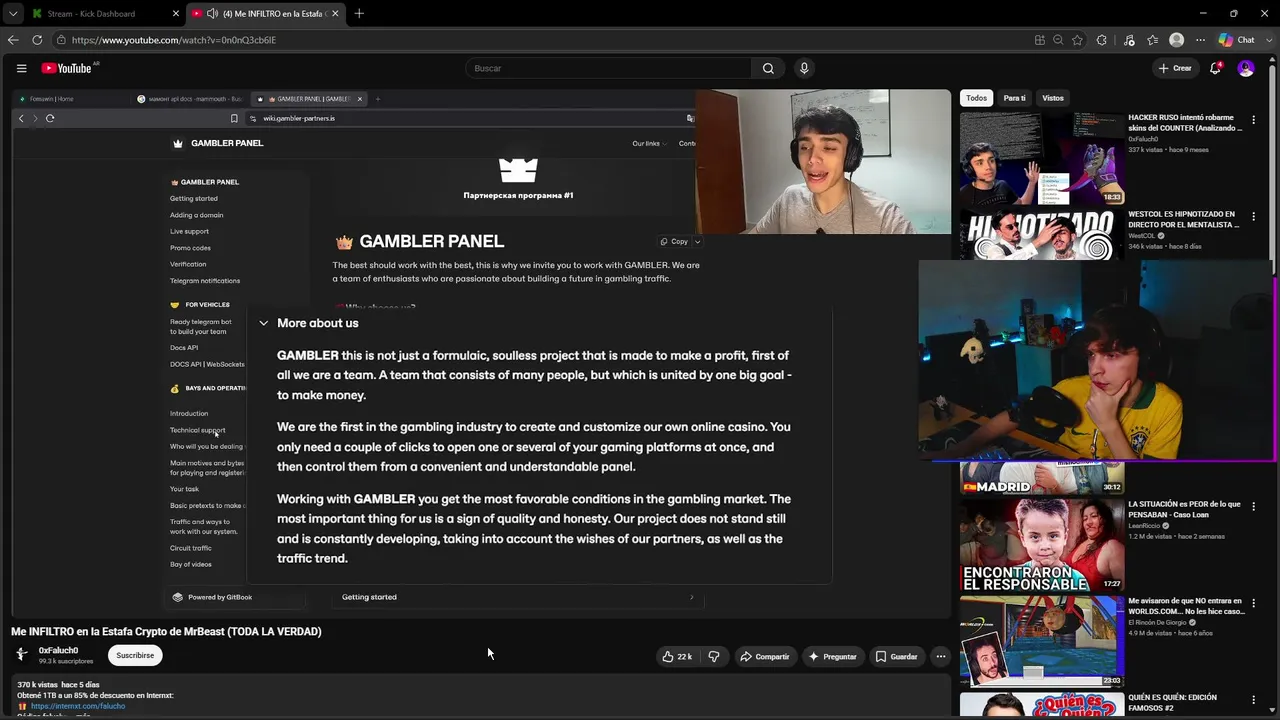Open the YouTube guide hamburger menu
This screenshot has width=1280, height=720.
pyautogui.click(x=21, y=68)
